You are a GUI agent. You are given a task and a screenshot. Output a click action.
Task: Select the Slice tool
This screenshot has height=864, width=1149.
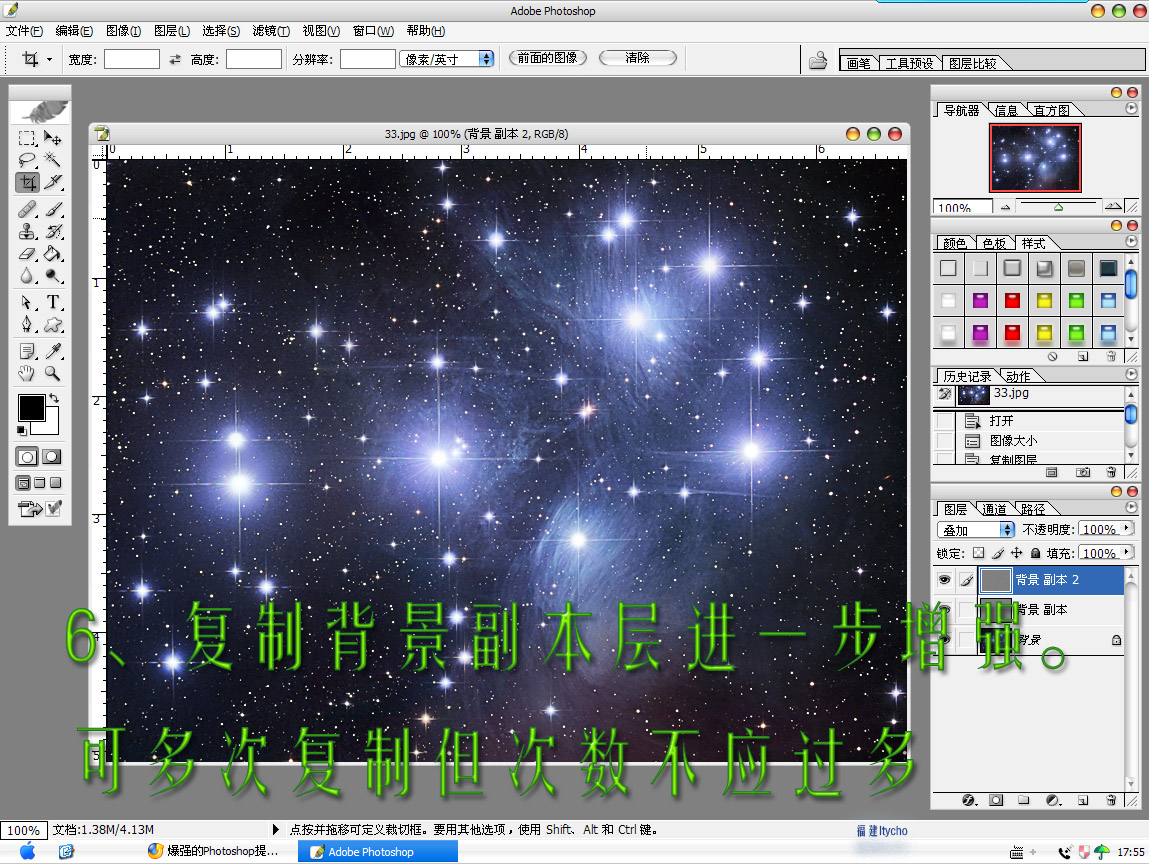tap(53, 182)
